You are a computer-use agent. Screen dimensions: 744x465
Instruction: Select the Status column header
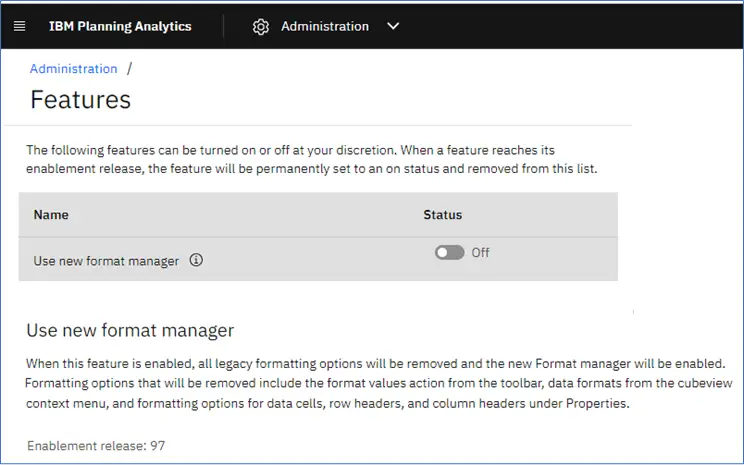tap(442, 214)
